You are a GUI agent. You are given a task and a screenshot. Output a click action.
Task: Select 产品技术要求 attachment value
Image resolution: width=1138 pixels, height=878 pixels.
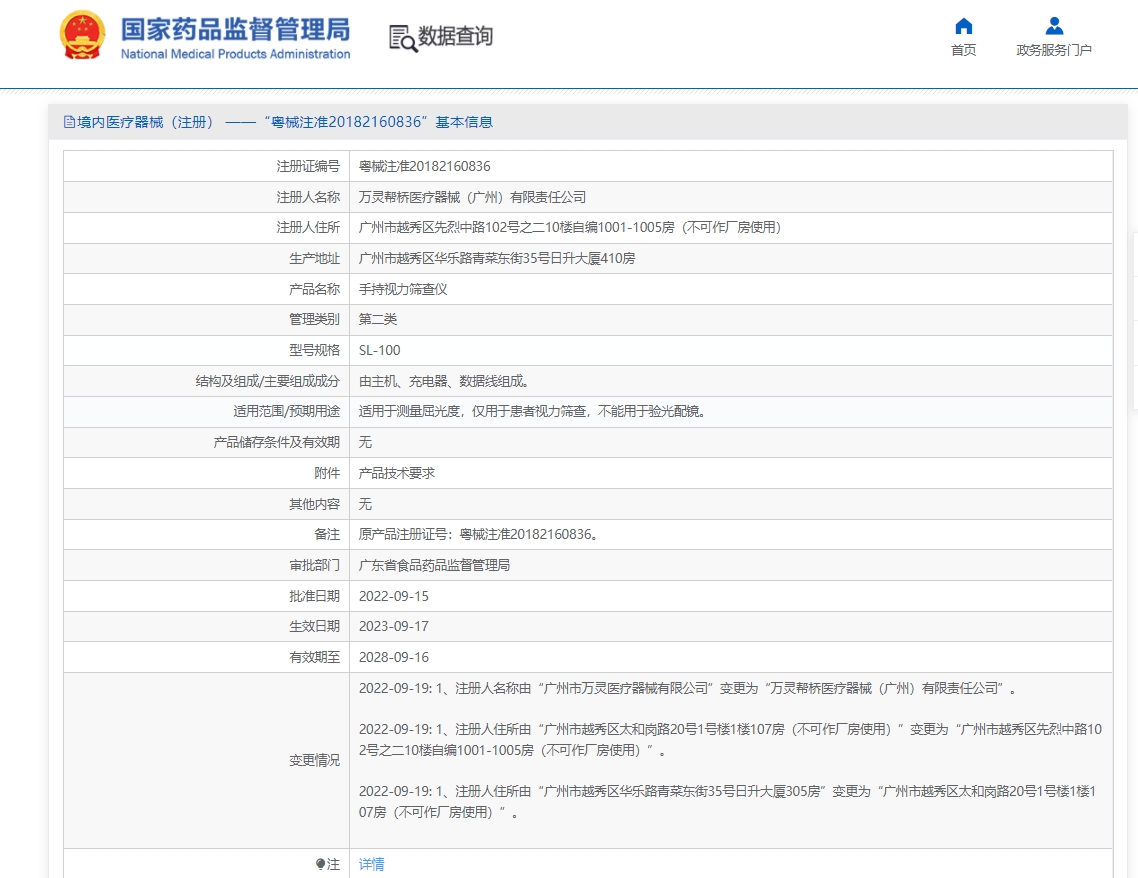397,473
